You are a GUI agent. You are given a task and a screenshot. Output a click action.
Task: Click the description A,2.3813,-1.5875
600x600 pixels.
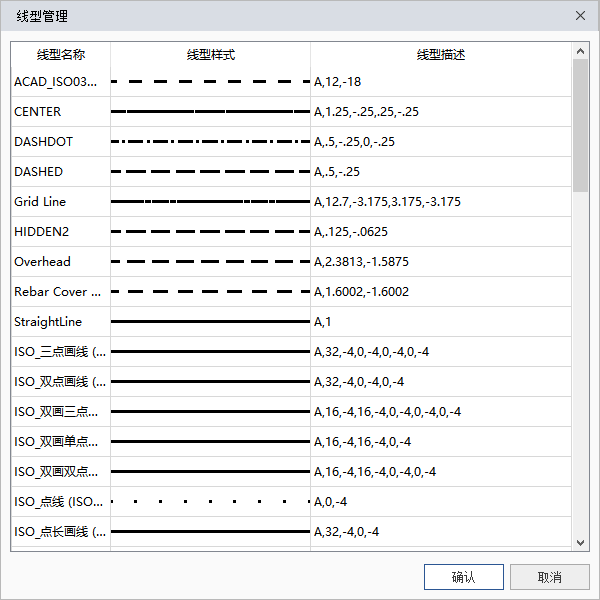pos(361,262)
